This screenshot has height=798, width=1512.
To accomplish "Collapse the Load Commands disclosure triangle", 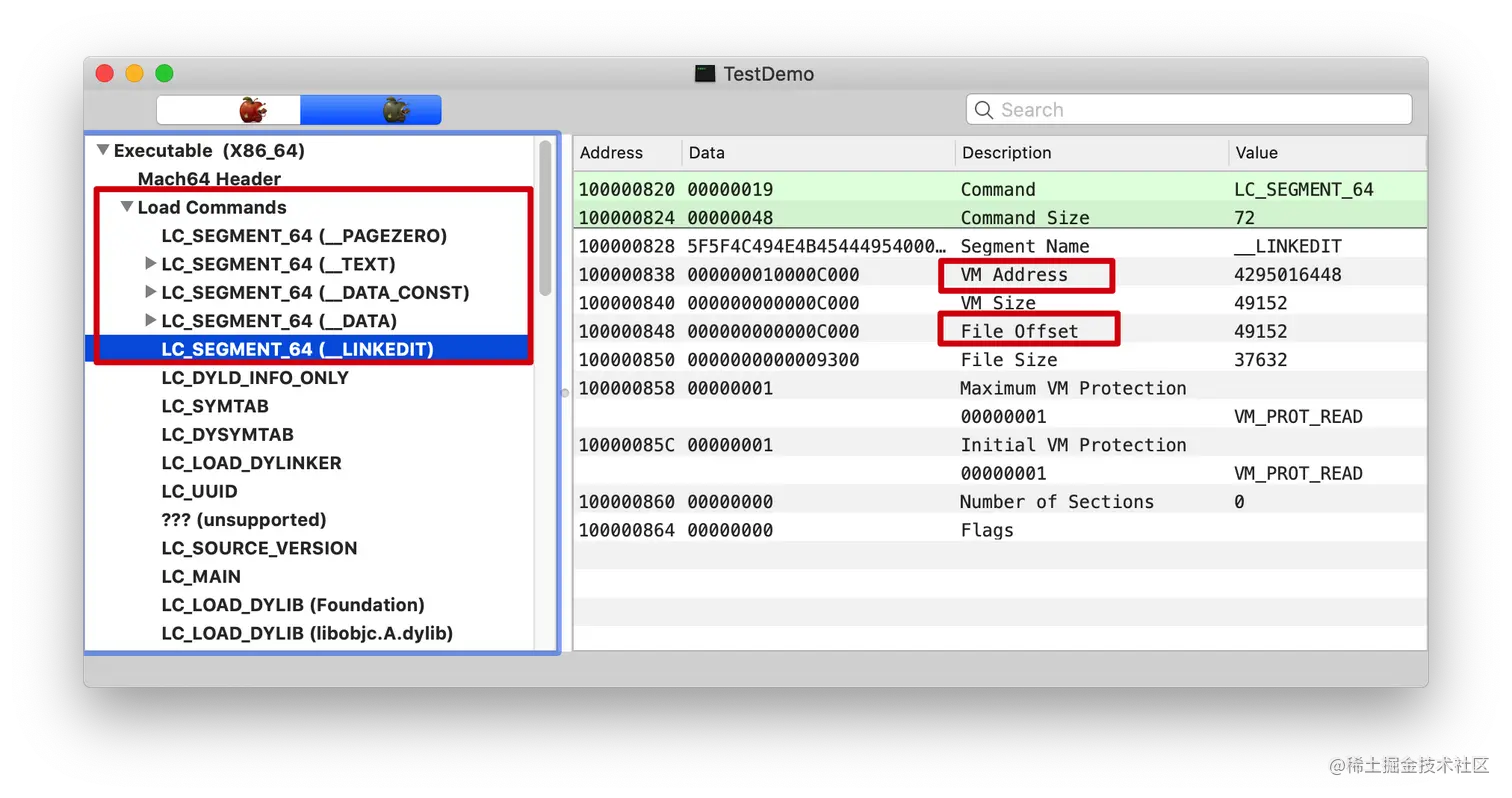I will tap(126, 207).
